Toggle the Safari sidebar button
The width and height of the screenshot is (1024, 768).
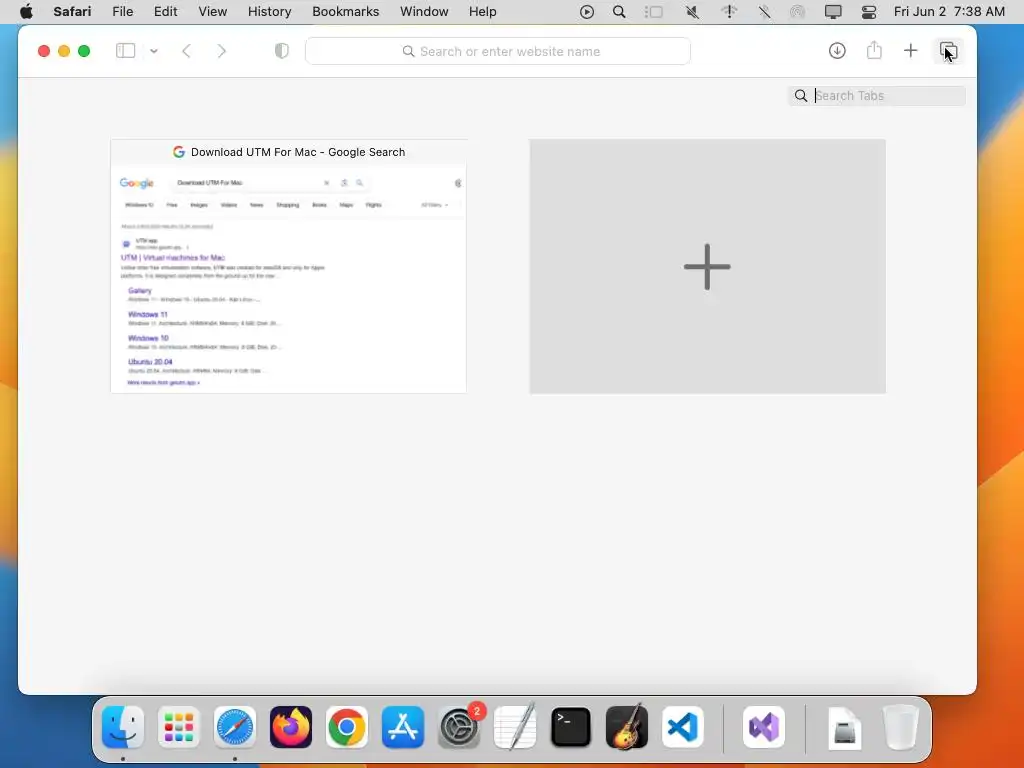[x=125, y=51]
